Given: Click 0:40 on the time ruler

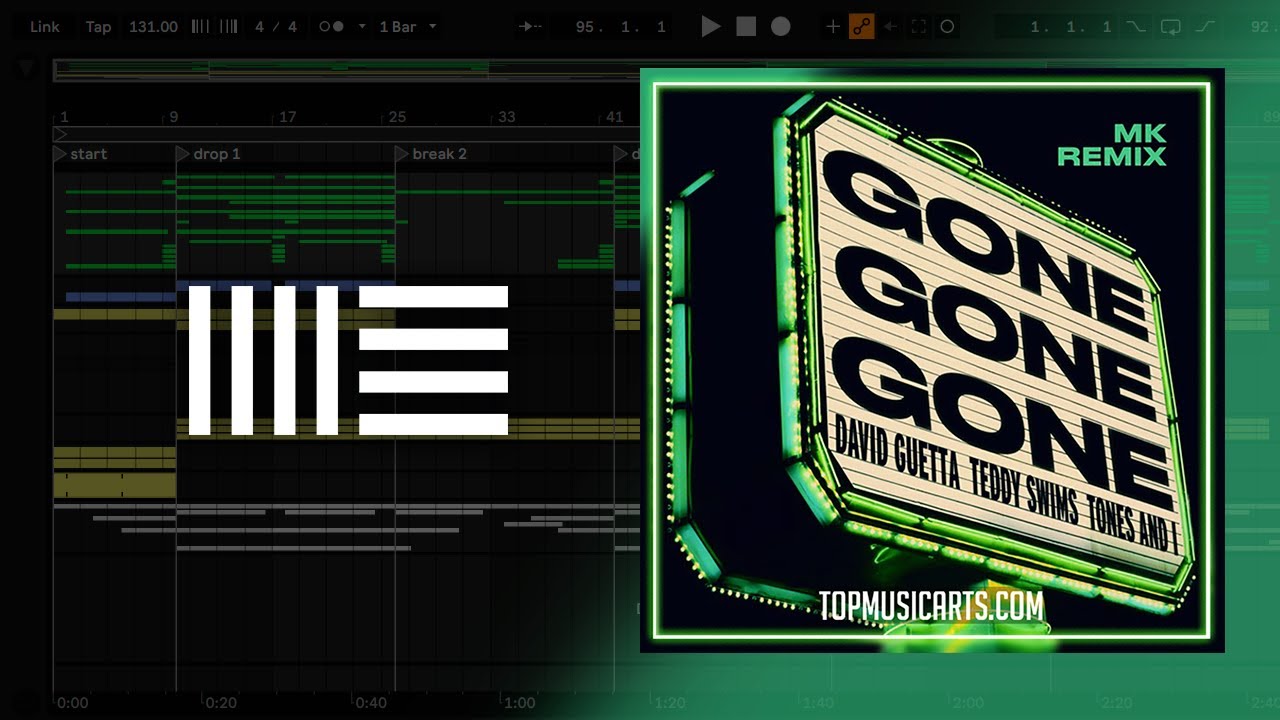Looking at the screenshot, I should click(x=372, y=703).
